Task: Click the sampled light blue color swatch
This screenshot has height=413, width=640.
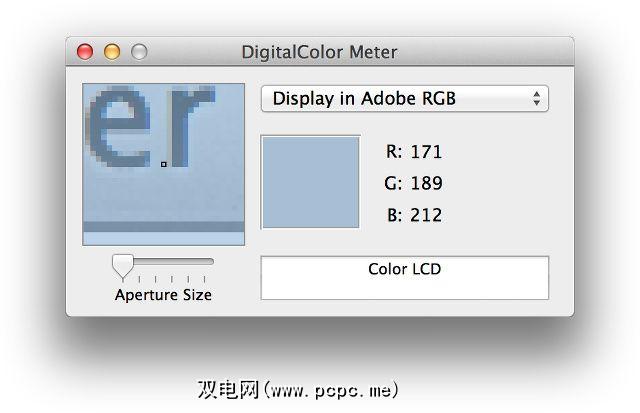Action: coord(310,182)
